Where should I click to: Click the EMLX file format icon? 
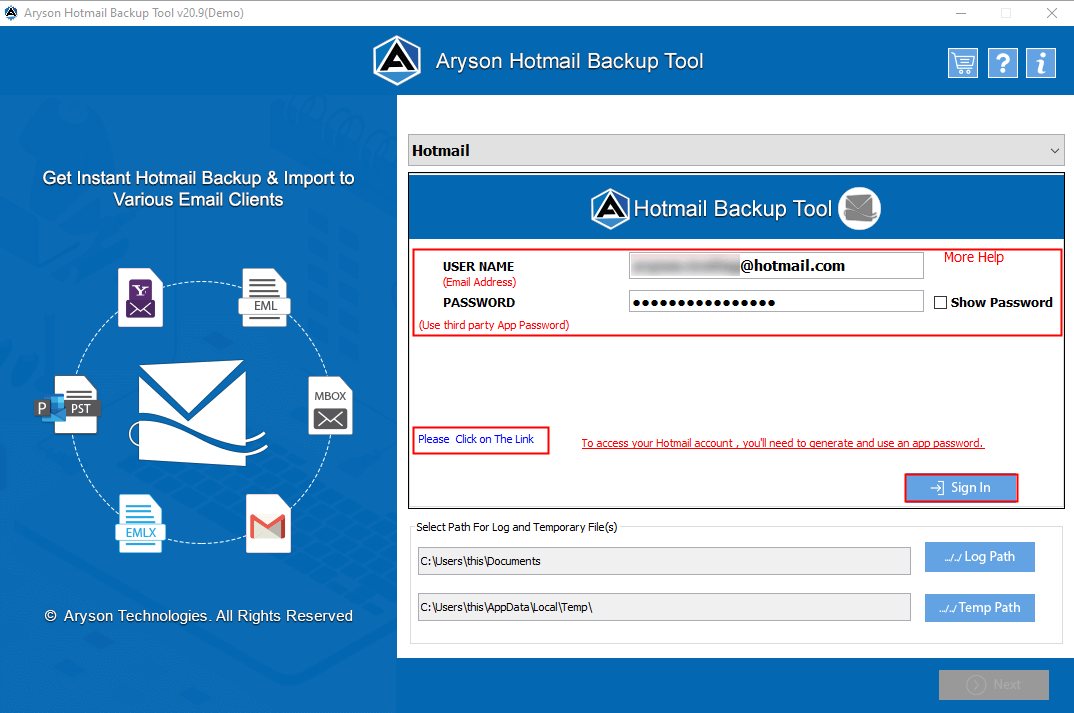140,523
